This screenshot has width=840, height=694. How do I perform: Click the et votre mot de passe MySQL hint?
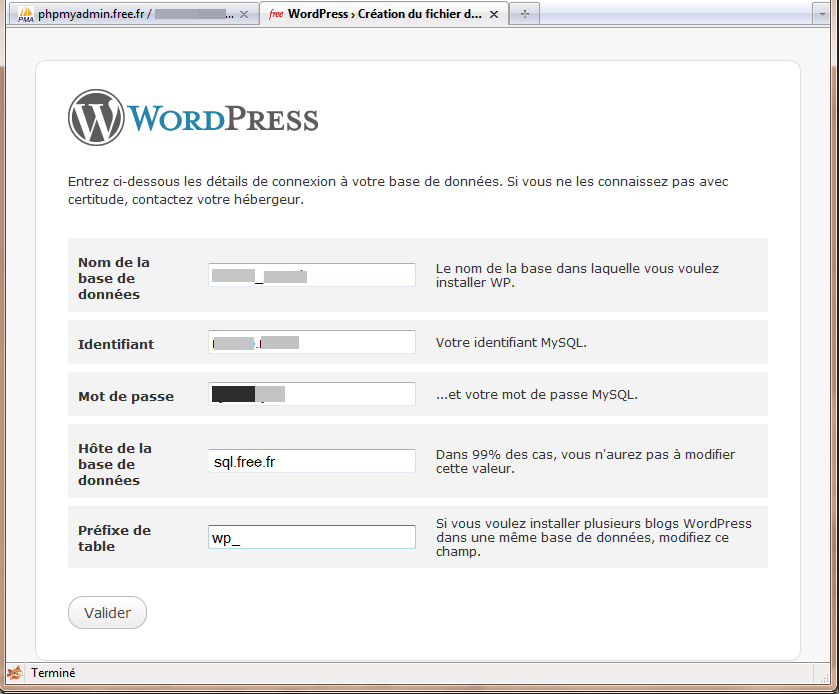(x=537, y=395)
